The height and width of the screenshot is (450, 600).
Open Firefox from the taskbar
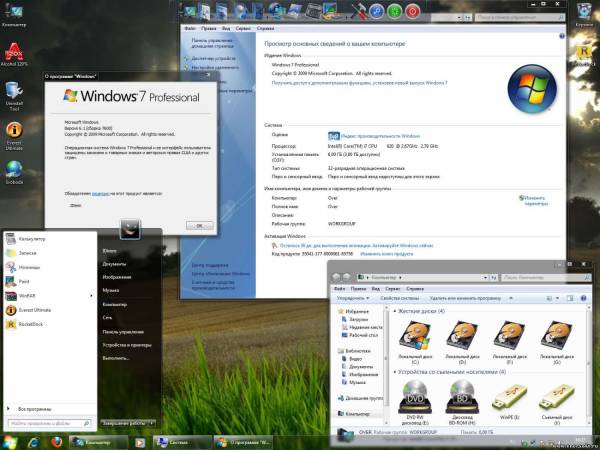(57, 442)
